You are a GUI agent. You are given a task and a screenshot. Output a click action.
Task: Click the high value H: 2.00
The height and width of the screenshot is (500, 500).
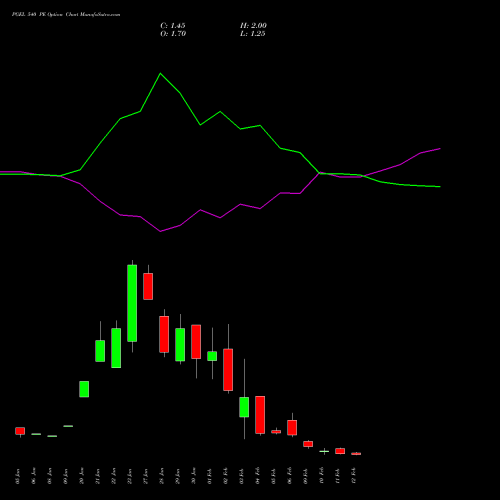(253, 26)
